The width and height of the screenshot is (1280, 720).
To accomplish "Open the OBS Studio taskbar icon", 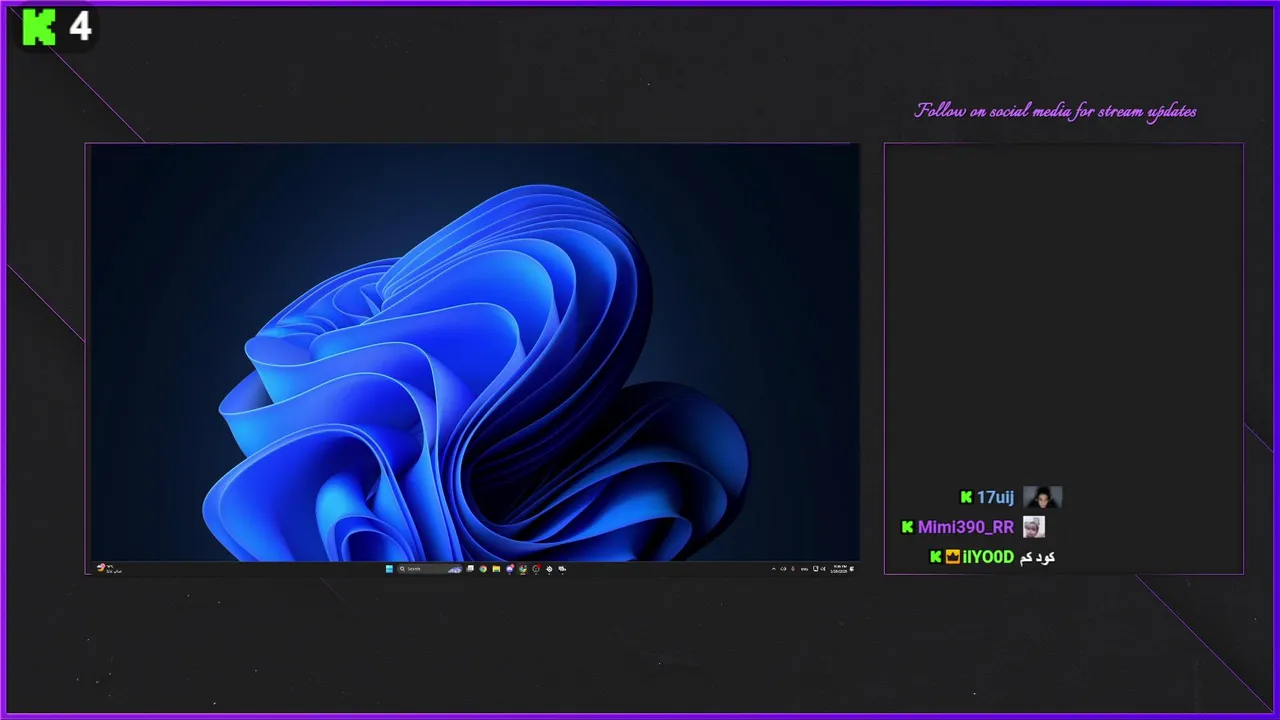I will coord(536,569).
